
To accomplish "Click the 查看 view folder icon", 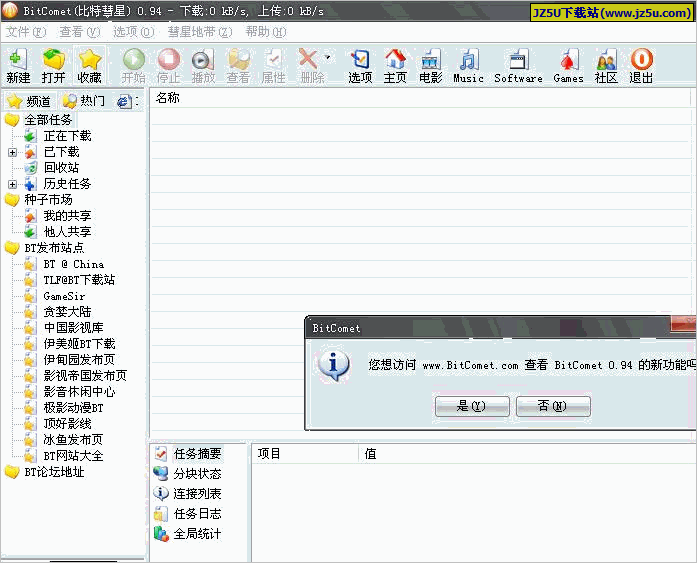I will (x=238, y=66).
